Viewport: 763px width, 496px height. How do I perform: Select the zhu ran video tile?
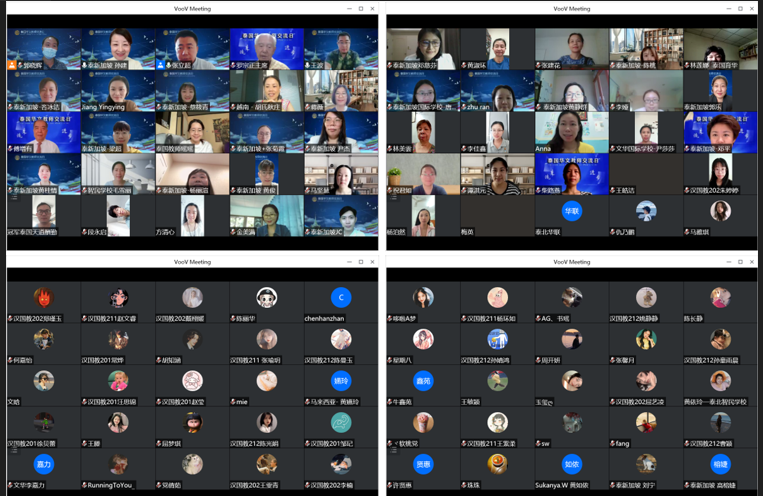pos(497,91)
